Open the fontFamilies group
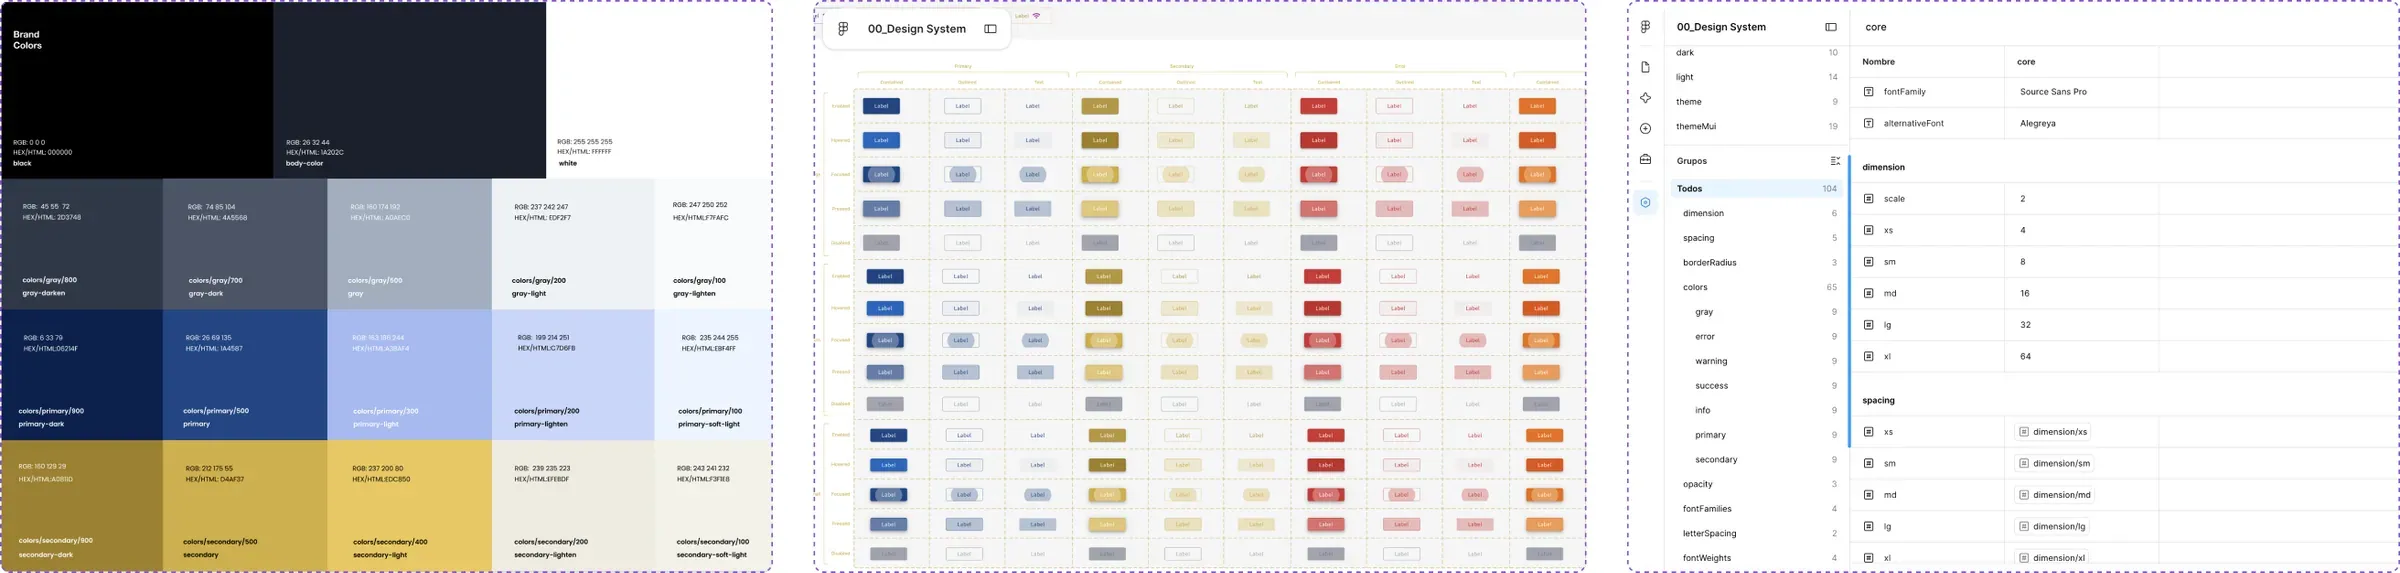2400x573 pixels. pyautogui.click(x=1757, y=509)
